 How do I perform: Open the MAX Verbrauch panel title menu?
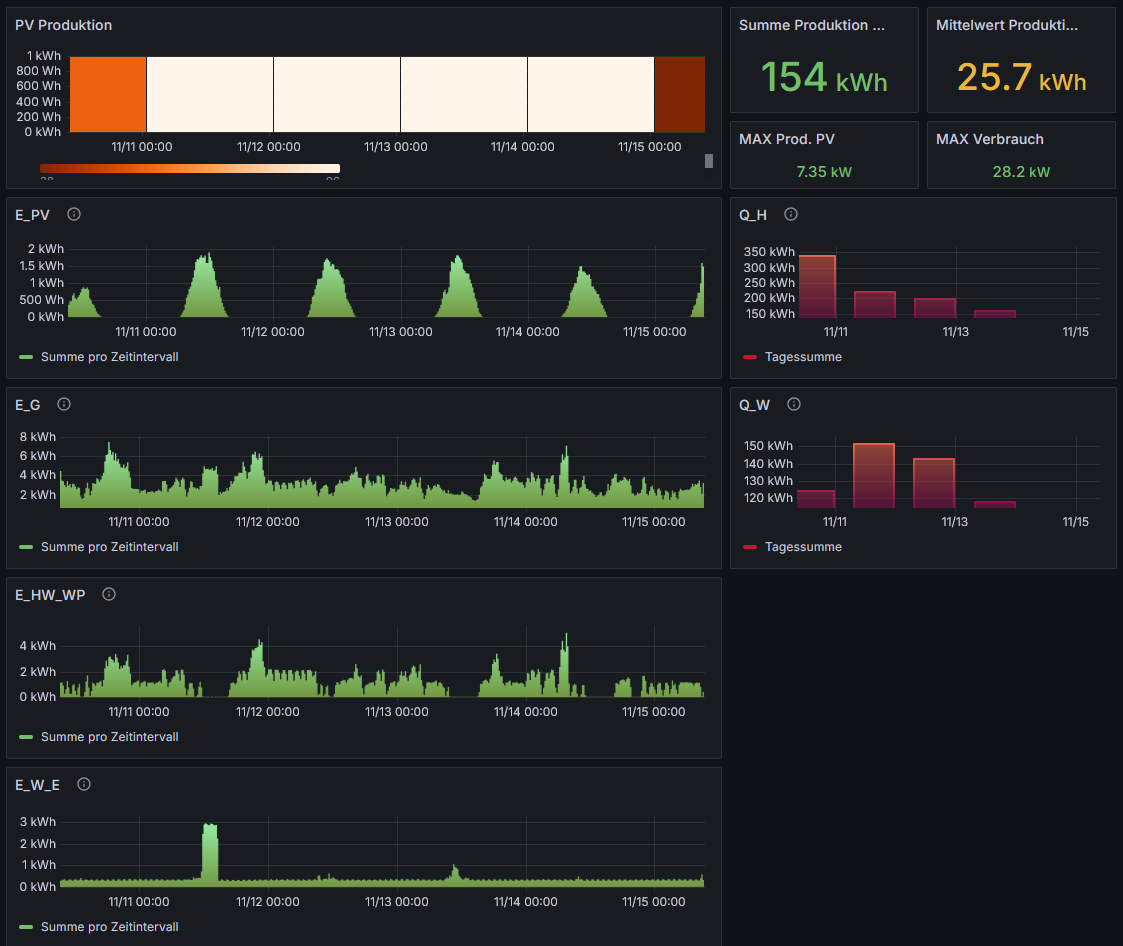989,139
